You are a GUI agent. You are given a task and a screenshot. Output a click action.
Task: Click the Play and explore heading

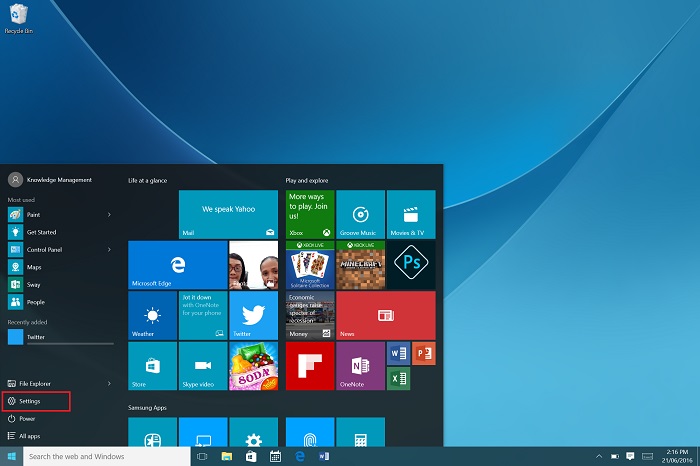click(x=307, y=180)
